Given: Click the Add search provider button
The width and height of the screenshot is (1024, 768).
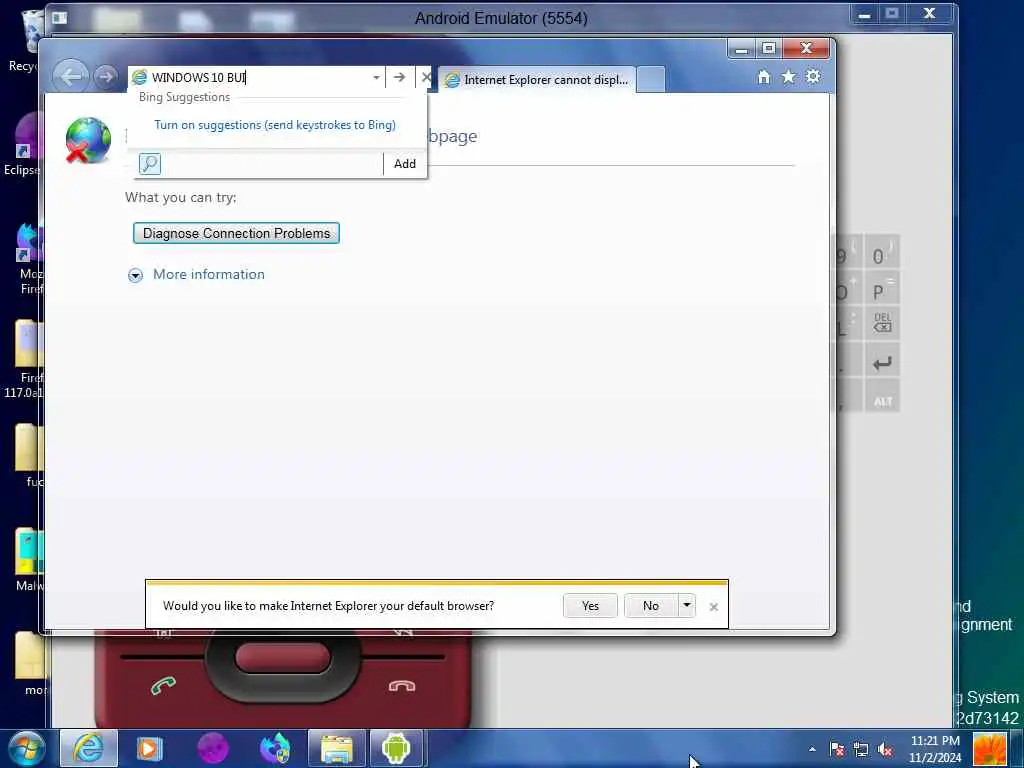Looking at the screenshot, I should pyautogui.click(x=405, y=164).
